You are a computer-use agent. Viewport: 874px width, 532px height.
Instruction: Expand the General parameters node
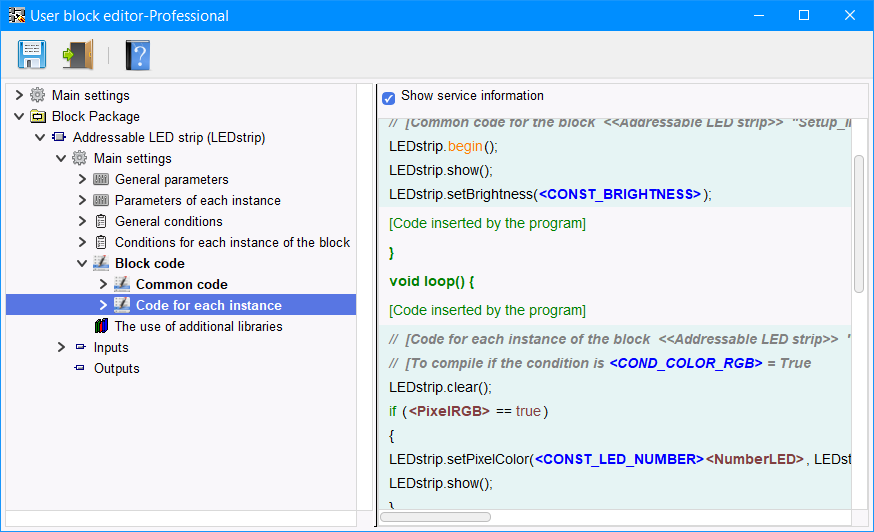click(x=82, y=180)
